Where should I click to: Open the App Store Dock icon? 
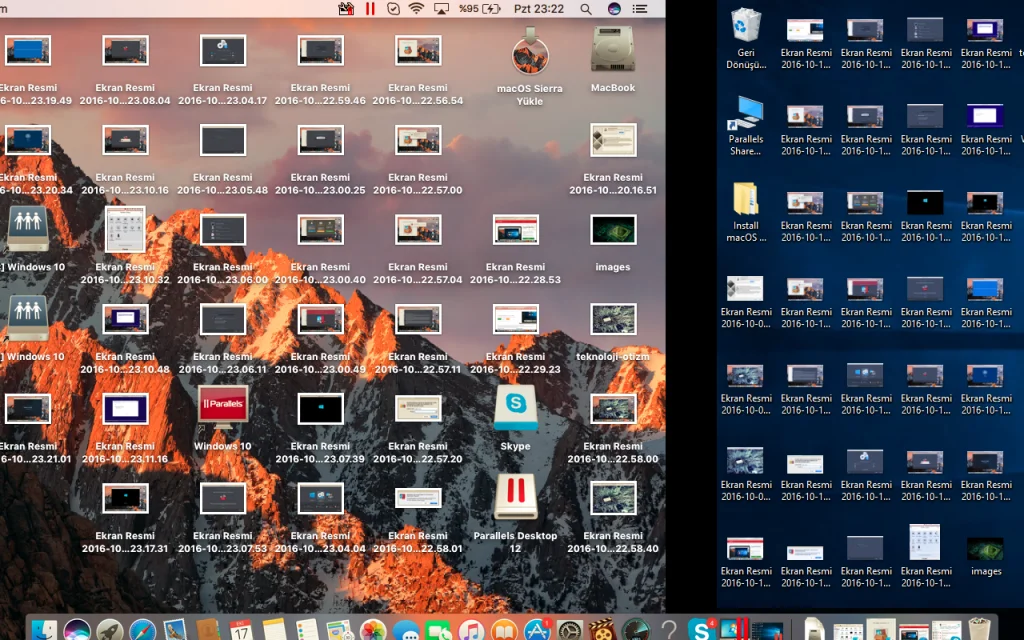pyautogui.click(x=537, y=630)
